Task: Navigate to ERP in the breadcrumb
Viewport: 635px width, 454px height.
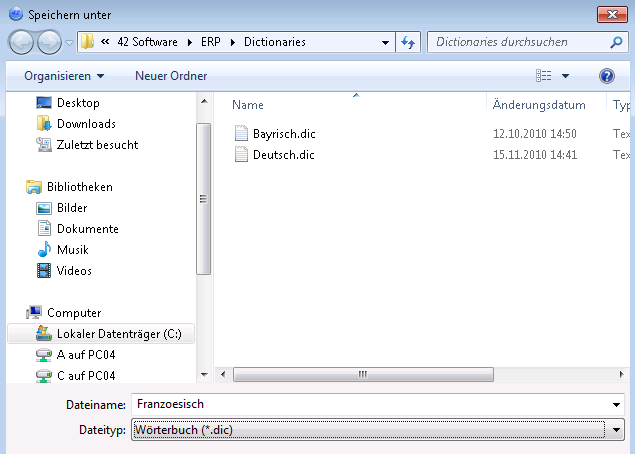Action: point(211,42)
